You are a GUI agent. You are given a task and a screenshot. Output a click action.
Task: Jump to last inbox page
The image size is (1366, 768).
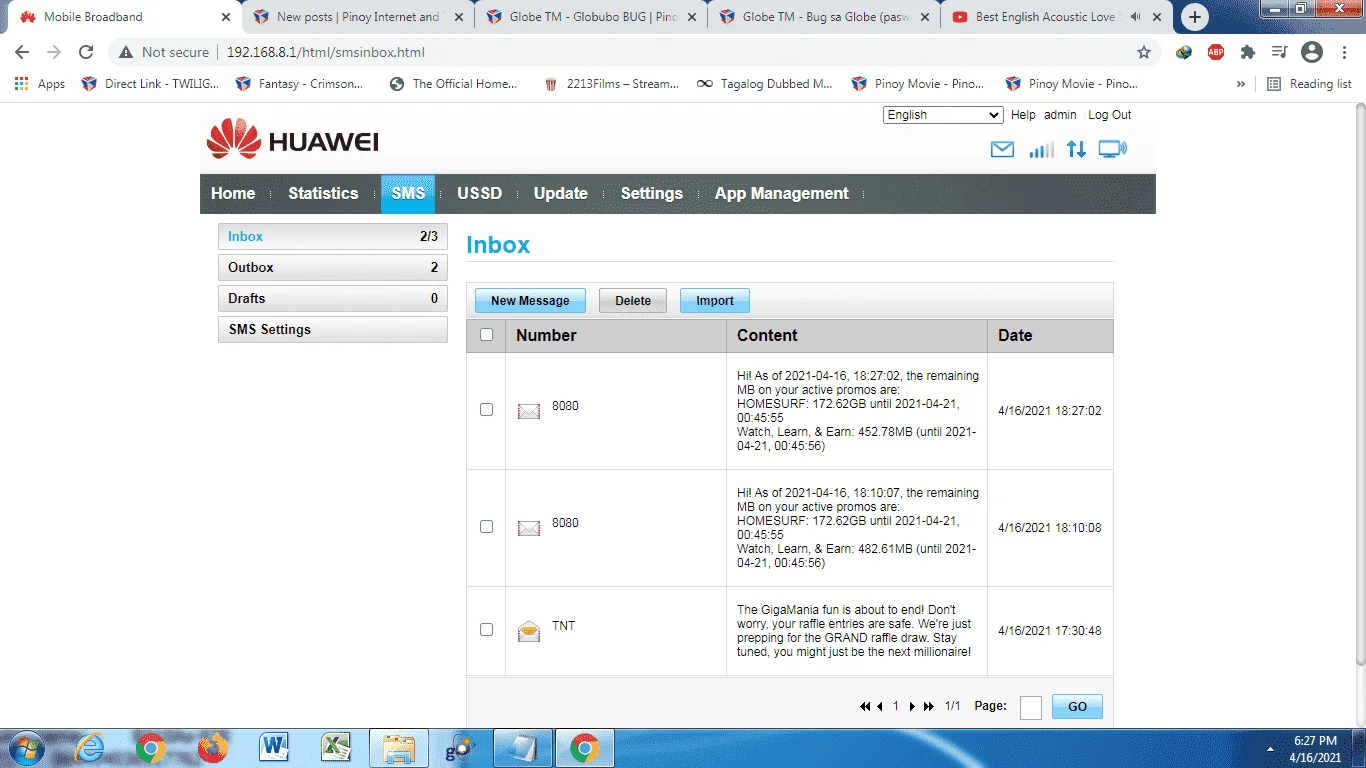pyautogui.click(x=929, y=707)
